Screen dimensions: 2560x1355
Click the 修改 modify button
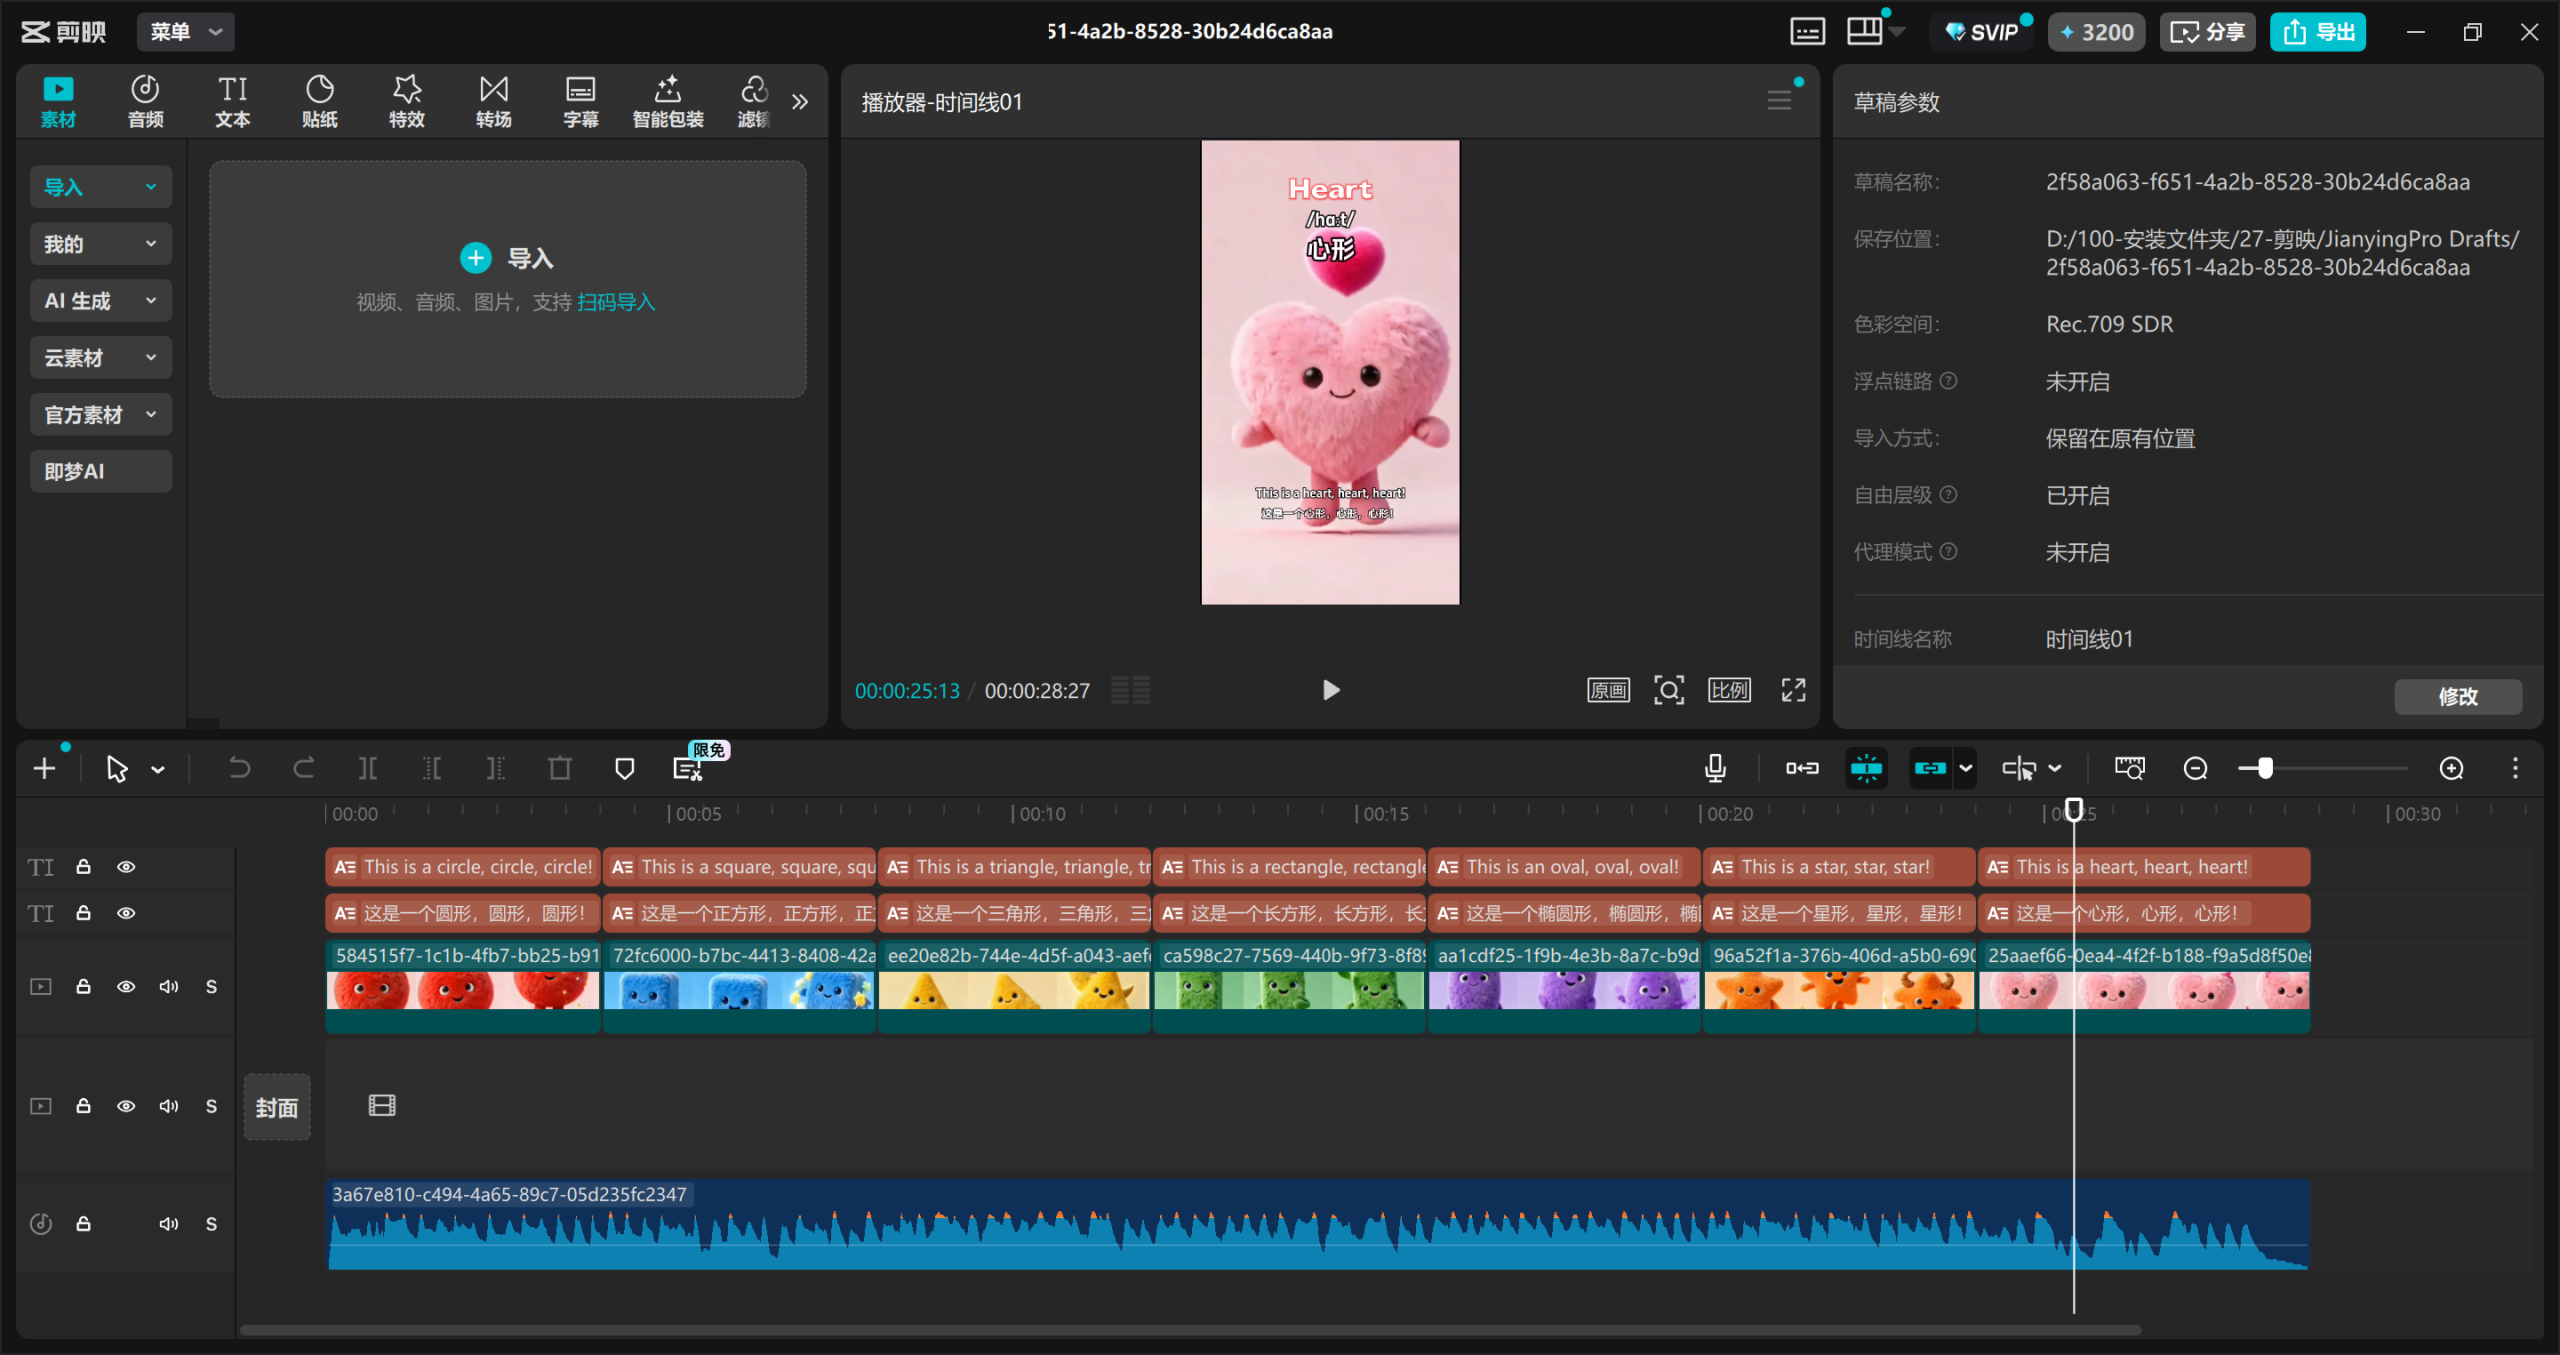coord(2457,696)
